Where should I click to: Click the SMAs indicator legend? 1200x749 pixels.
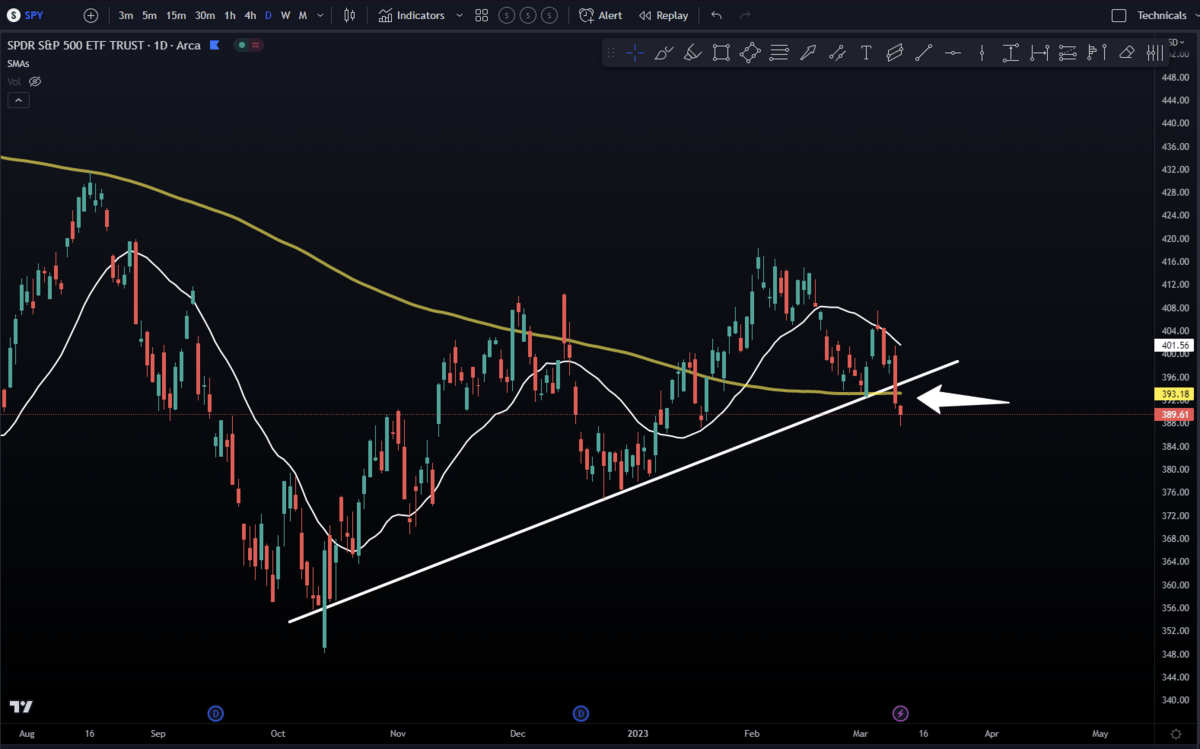[19, 63]
